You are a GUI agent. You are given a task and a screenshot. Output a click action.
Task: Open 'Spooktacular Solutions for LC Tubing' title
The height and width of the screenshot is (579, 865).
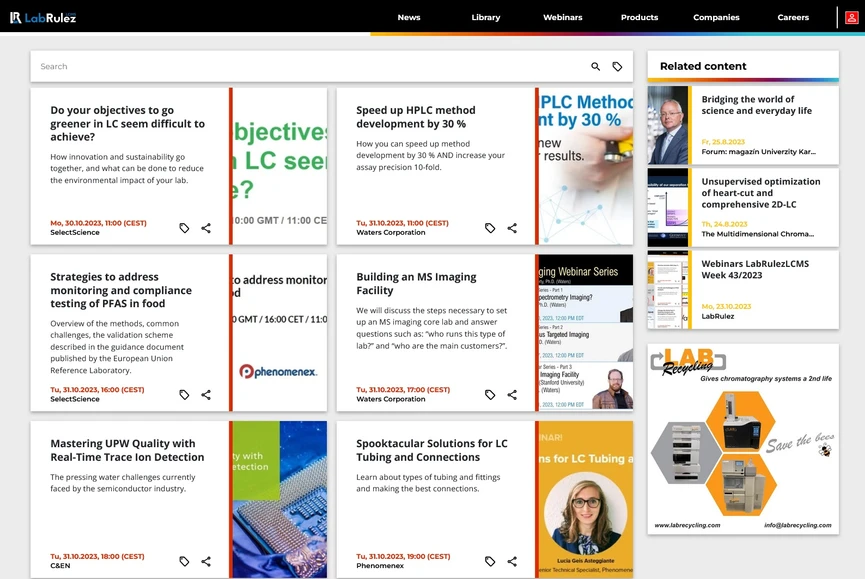(431, 450)
